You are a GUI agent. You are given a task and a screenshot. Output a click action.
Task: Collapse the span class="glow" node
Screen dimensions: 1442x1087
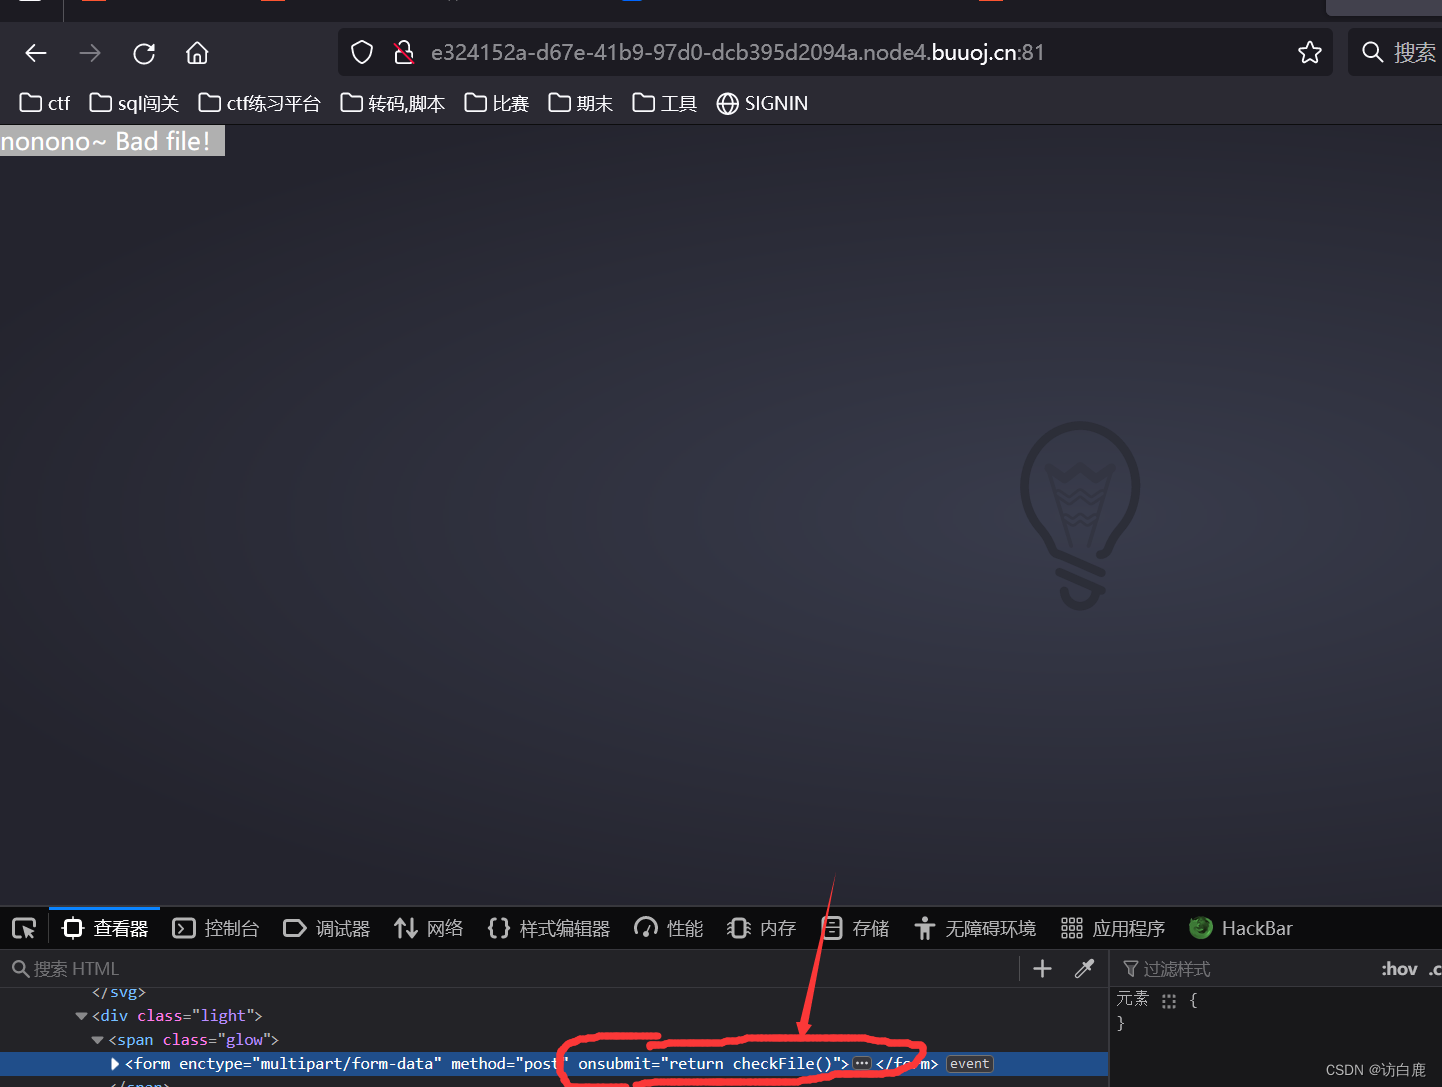[x=97, y=1040]
